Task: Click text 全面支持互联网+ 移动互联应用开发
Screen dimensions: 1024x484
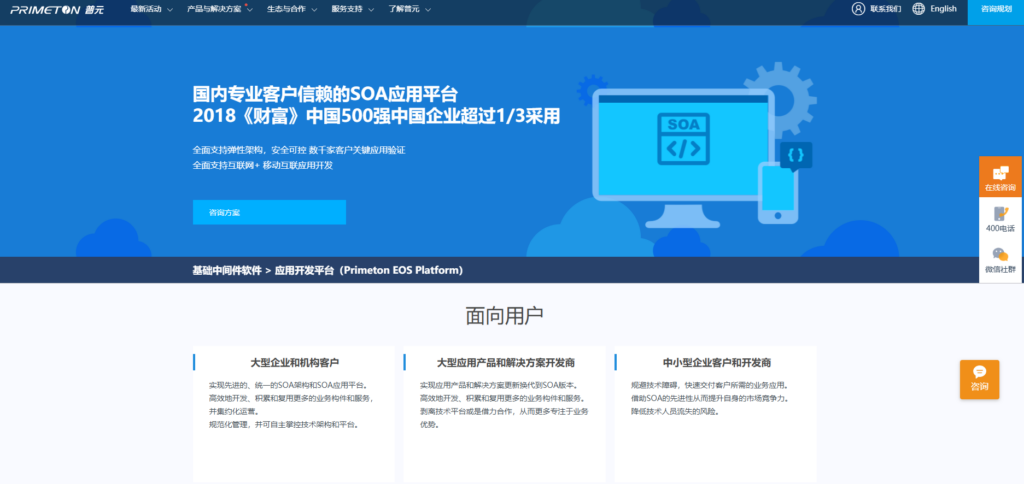Action: tap(263, 166)
